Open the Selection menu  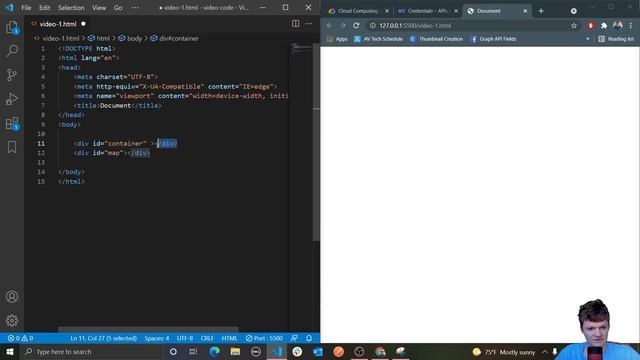71,8
